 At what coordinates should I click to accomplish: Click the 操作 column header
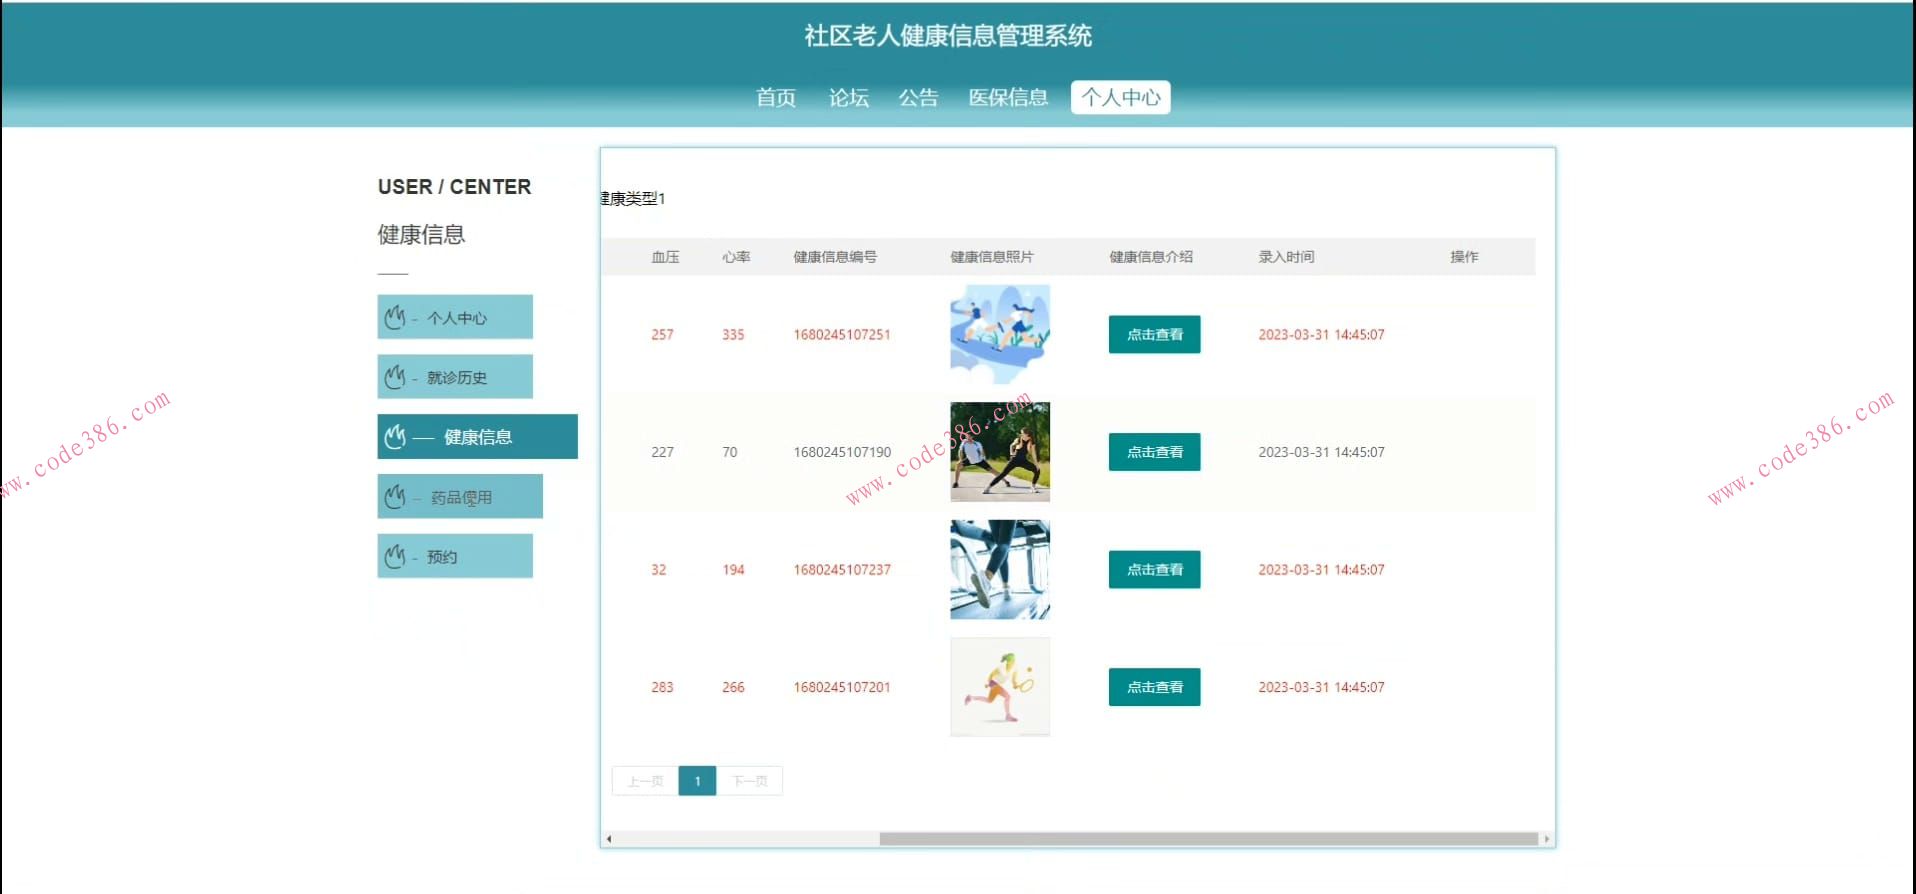pyautogui.click(x=1464, y=257)
